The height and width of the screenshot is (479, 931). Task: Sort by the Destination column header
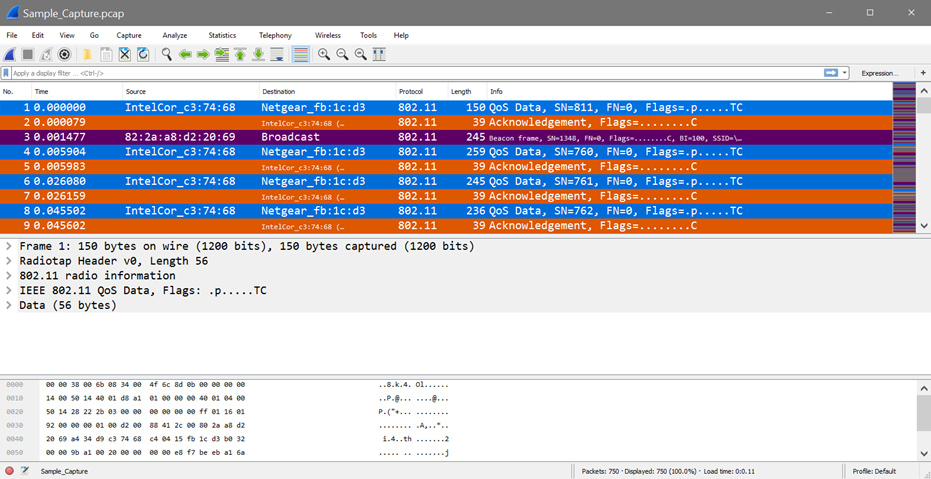tap(328, 91)
